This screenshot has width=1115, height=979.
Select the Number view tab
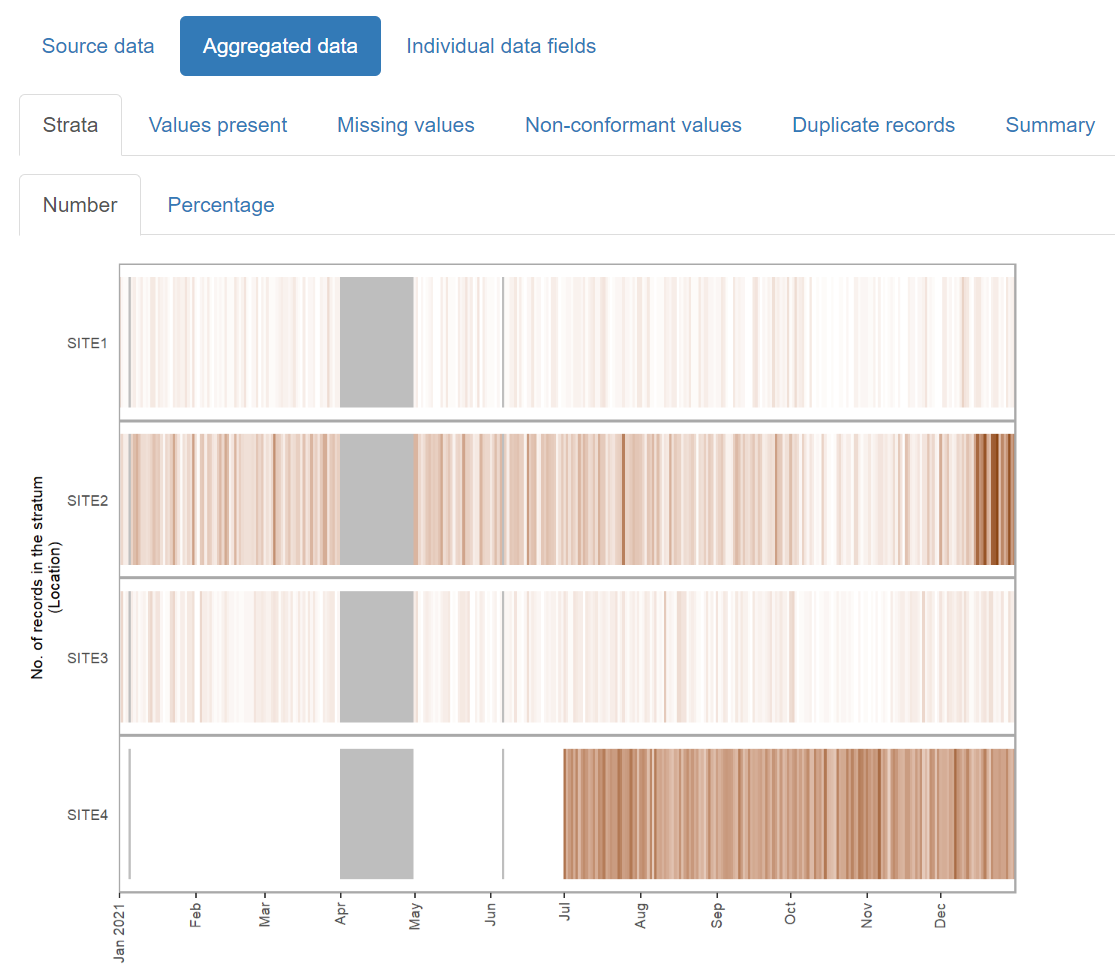coord(80,205)
